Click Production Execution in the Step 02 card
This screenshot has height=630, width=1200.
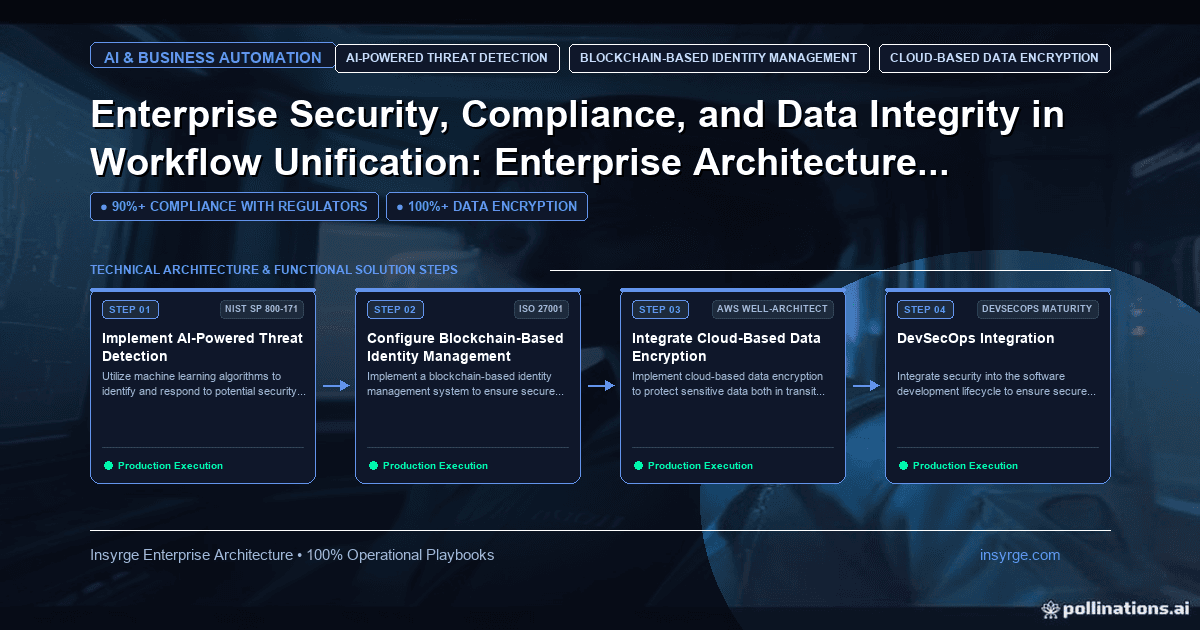point(435,466)
